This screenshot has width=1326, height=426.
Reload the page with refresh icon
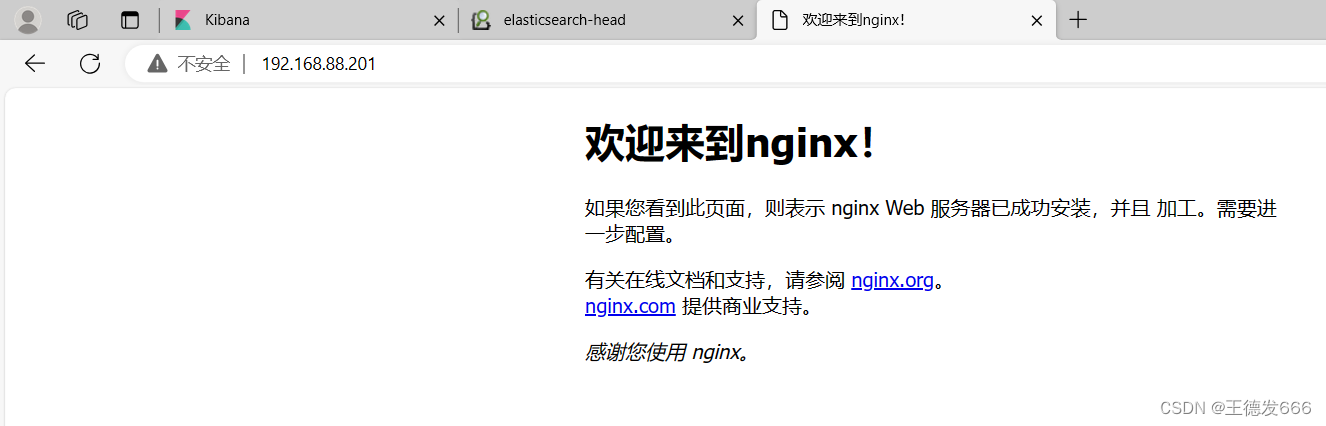coord(90,64)
